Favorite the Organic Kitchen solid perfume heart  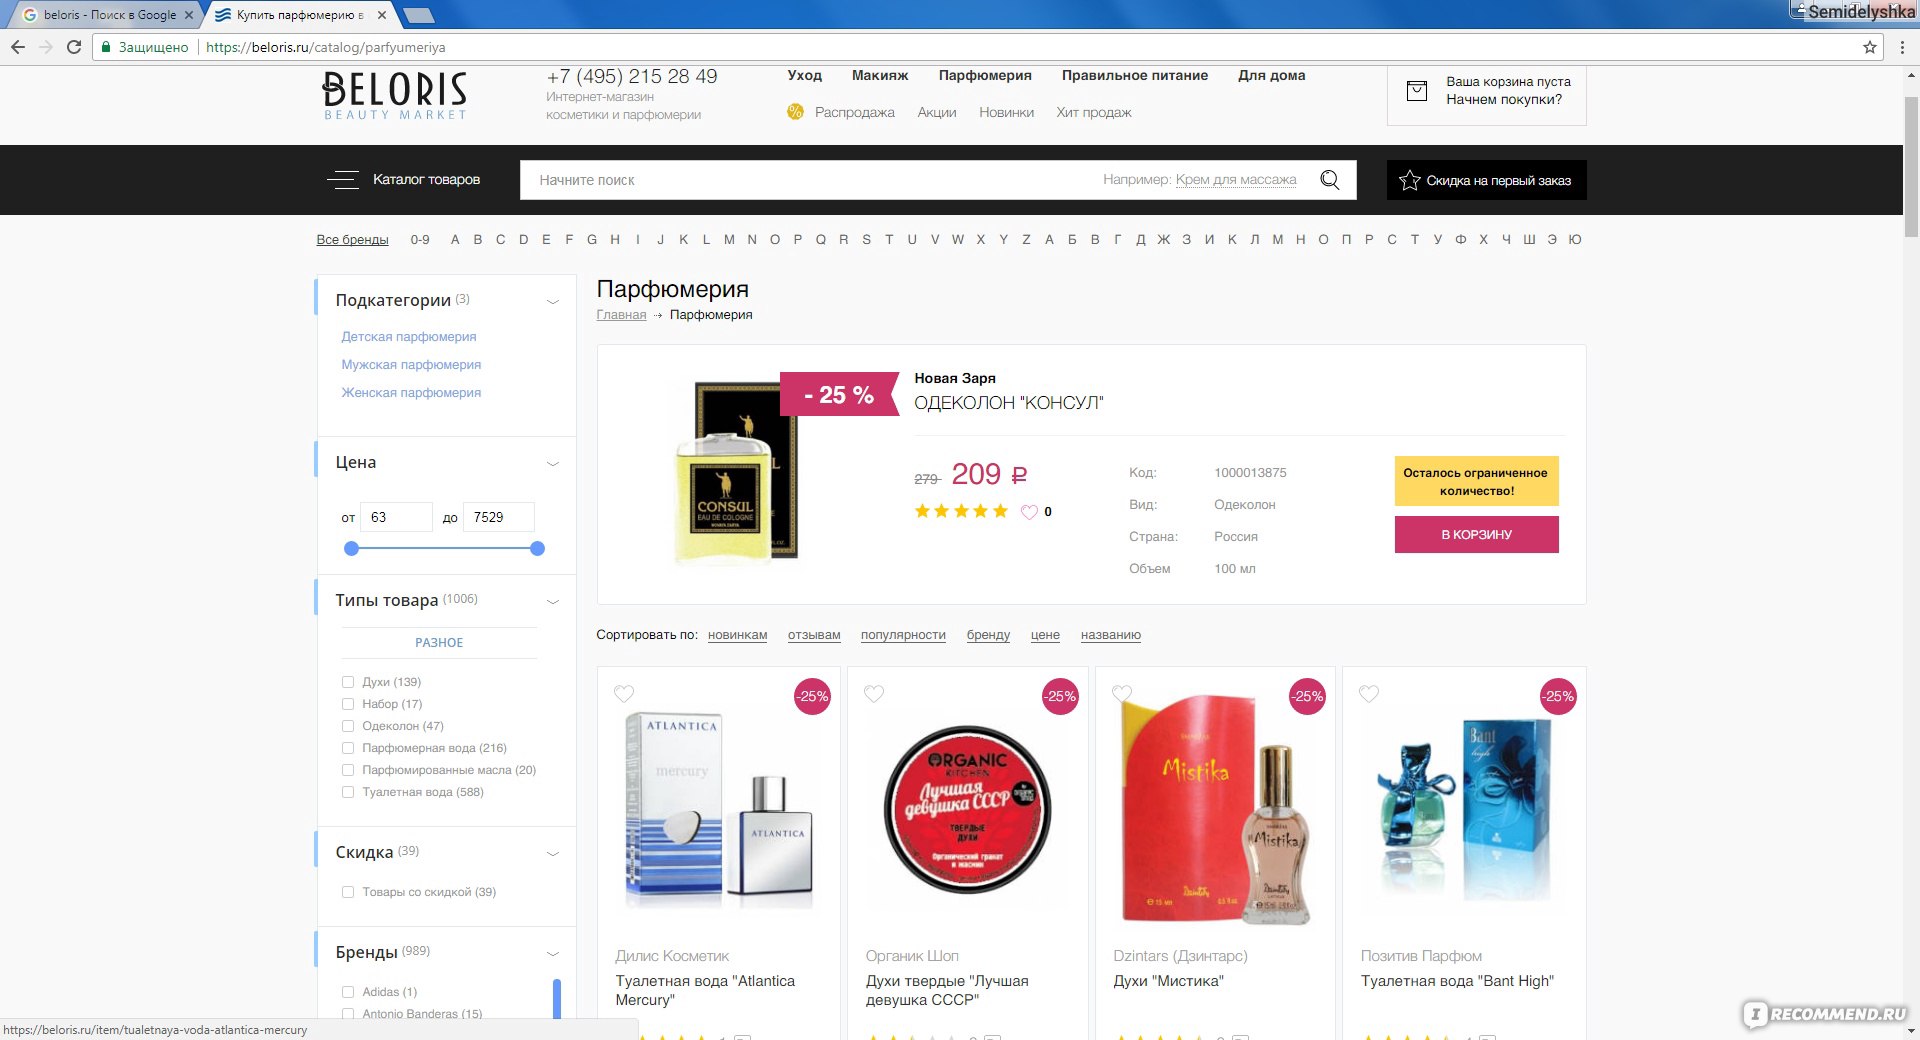pos(874,693)
